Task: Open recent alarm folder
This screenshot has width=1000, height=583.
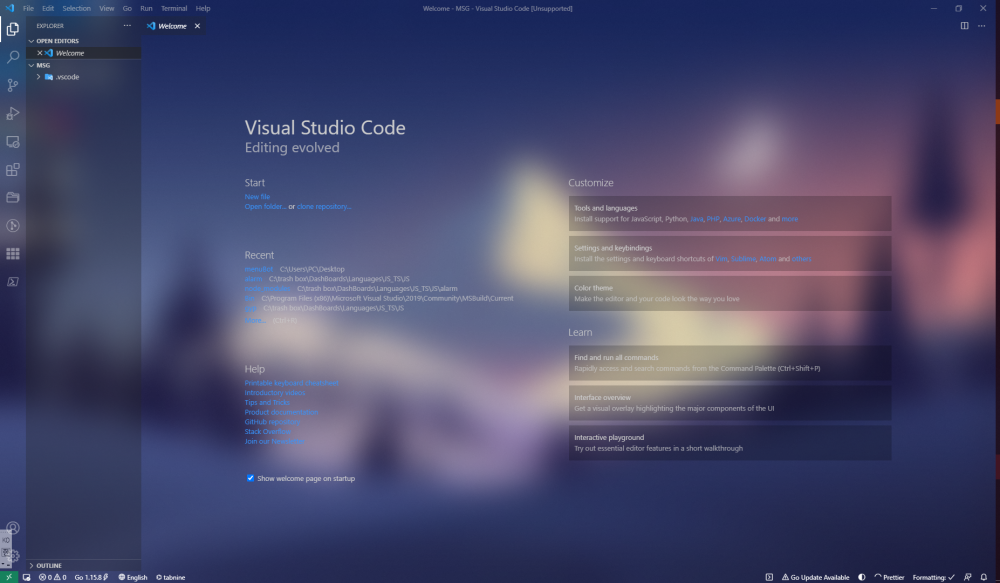Action: click(x=253, y=279)
